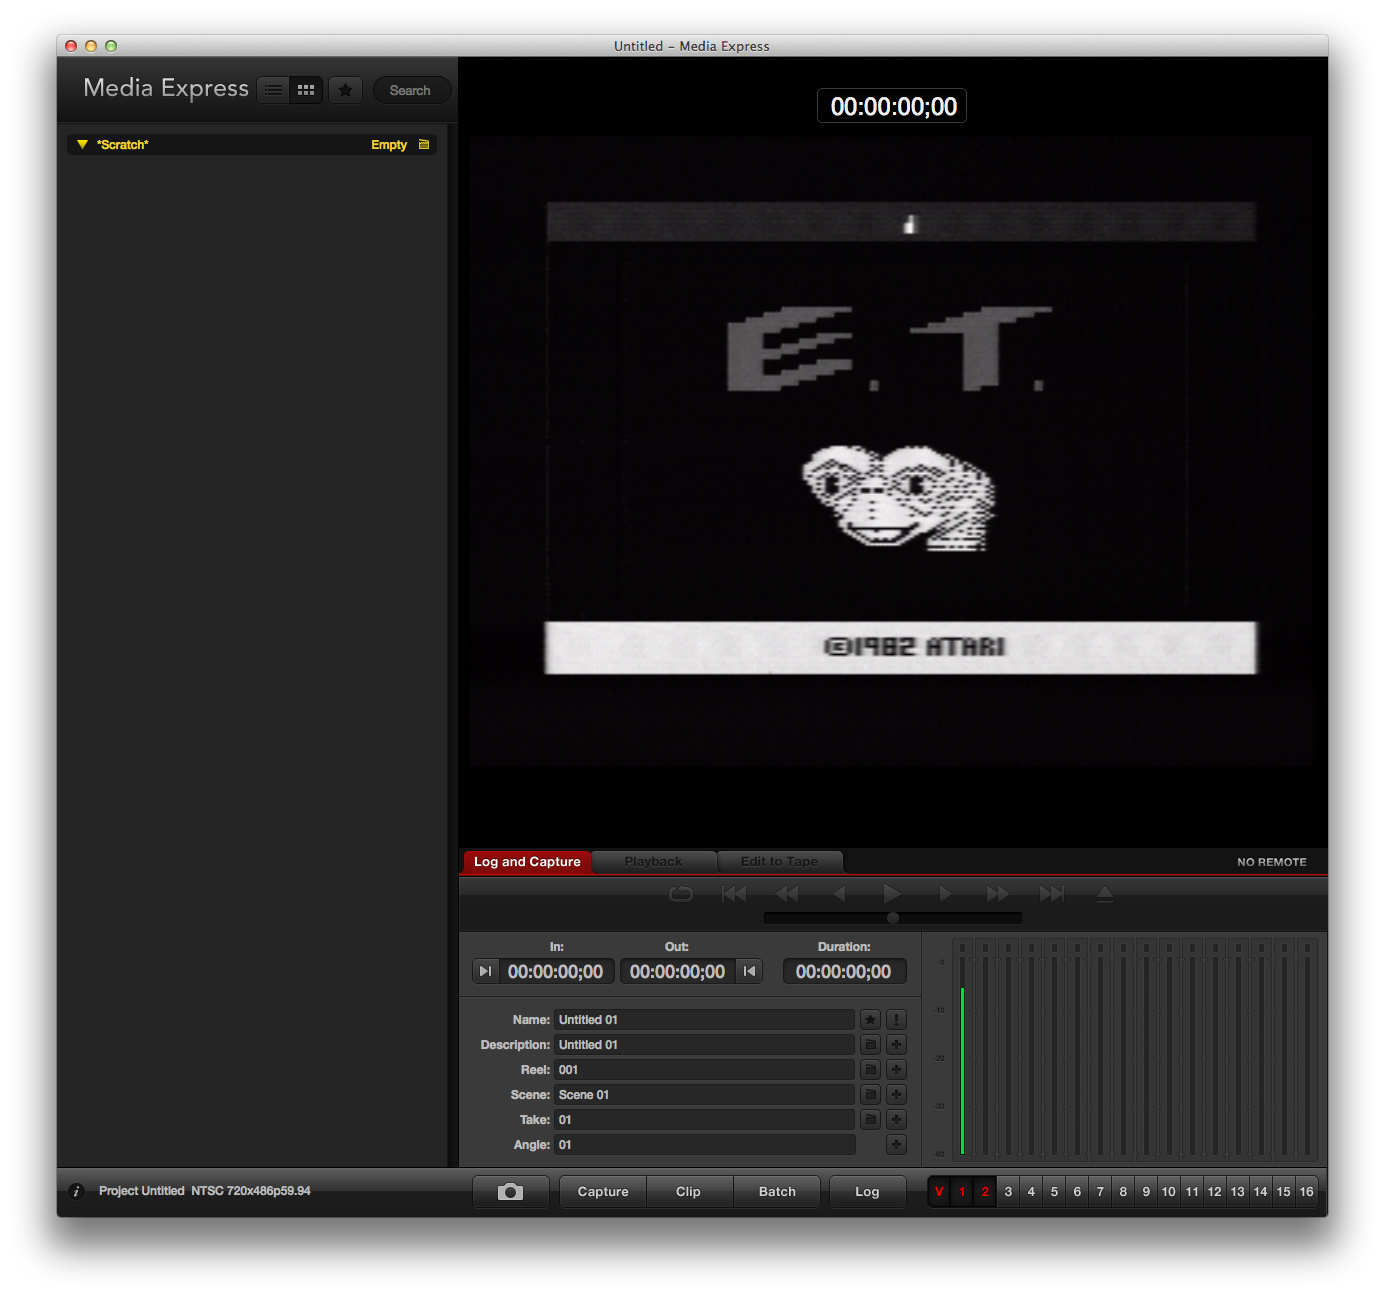The image size is (1385, 1296).
Task: Mark clip as favorite in Name row
Action: pos(871,1020)
